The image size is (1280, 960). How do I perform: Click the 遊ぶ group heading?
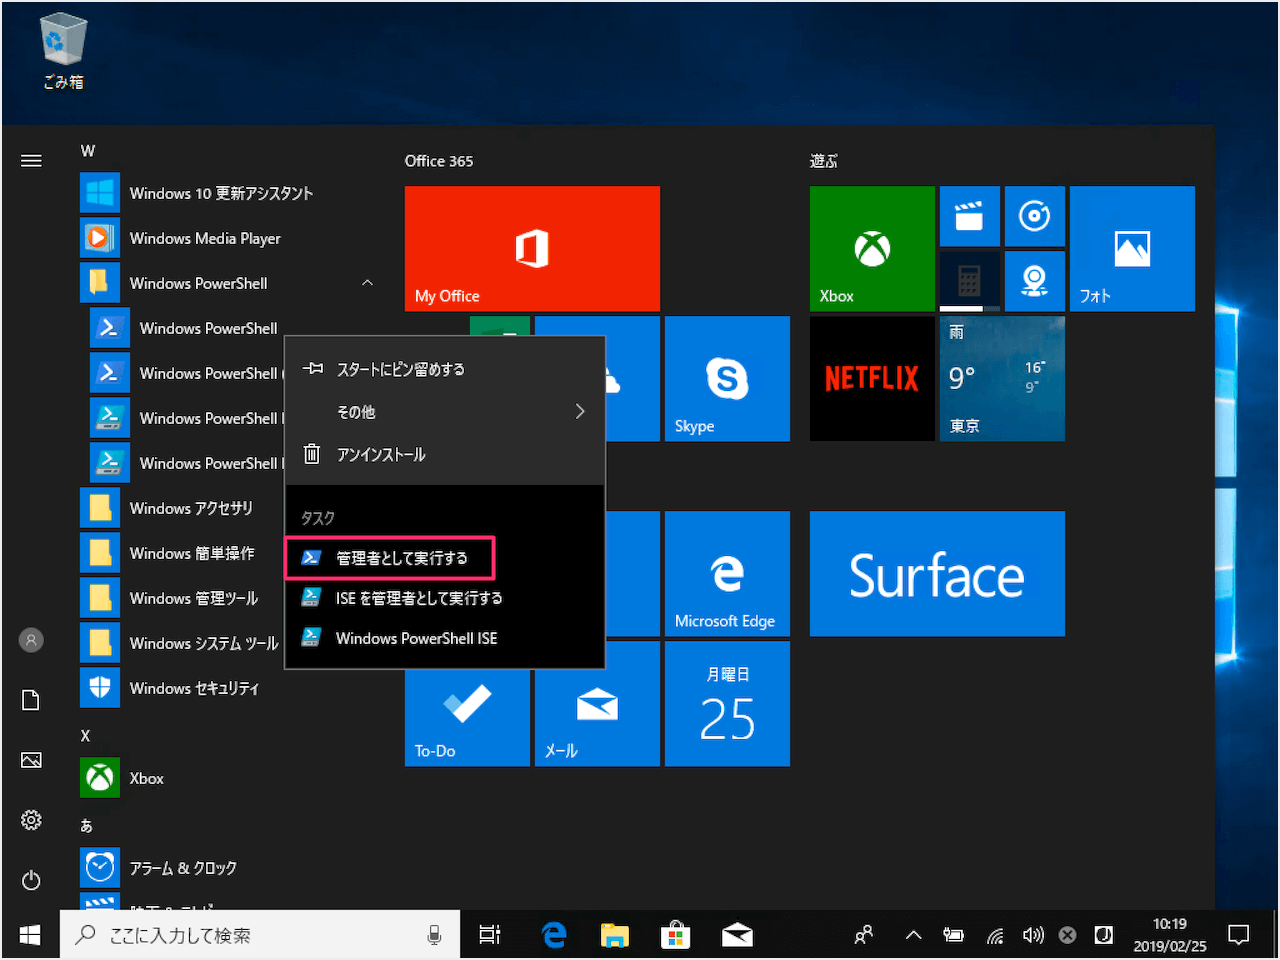[x=824, y=161]
